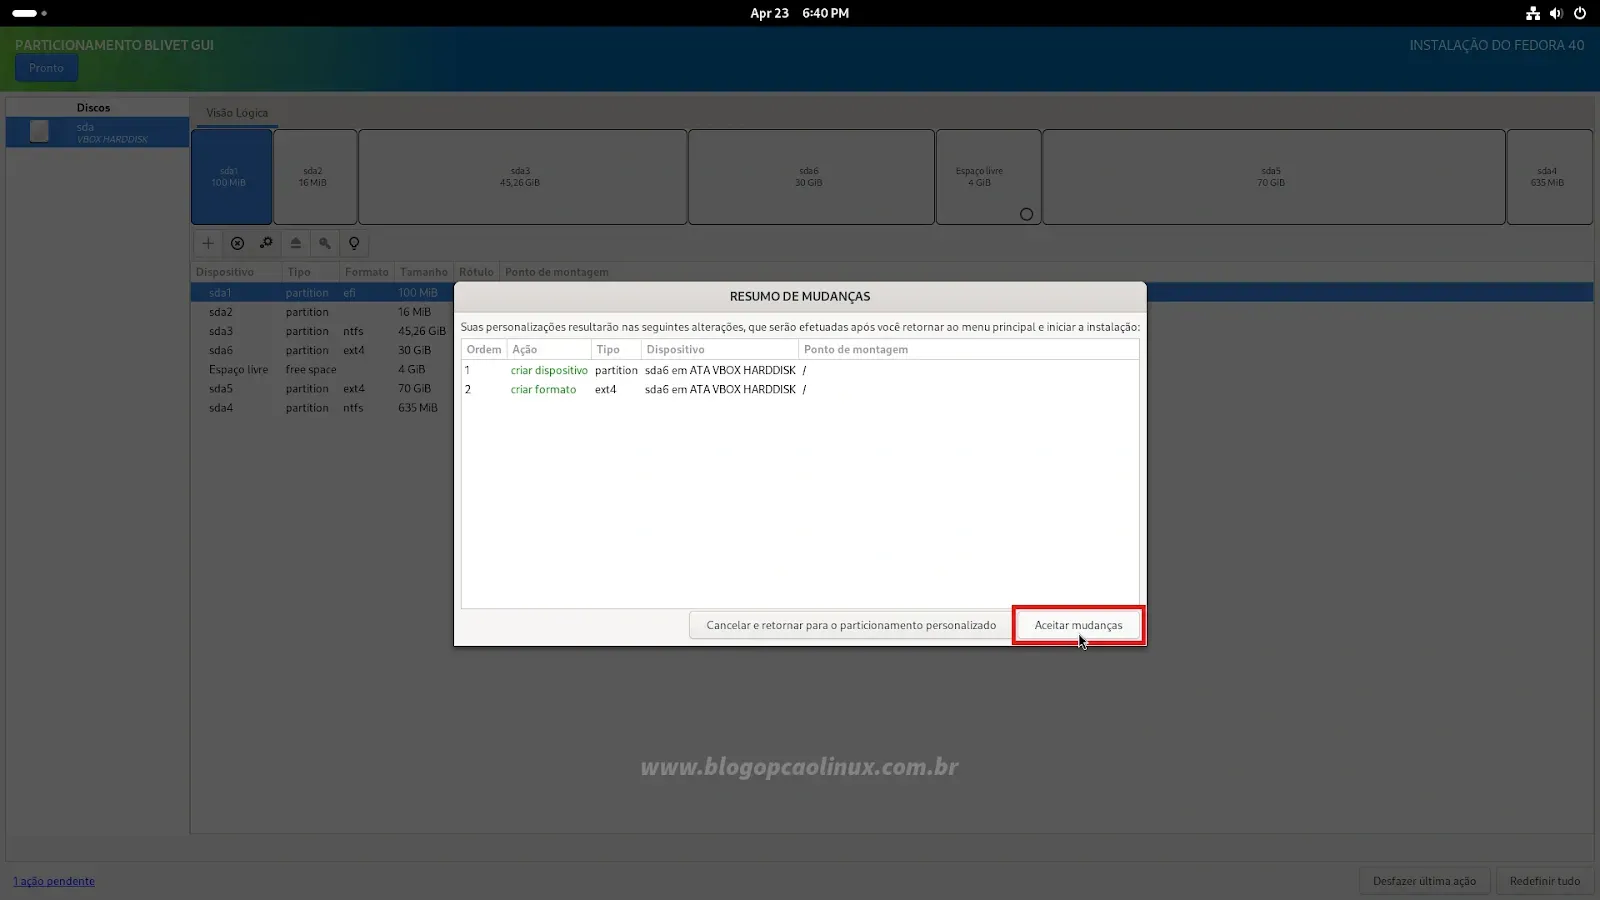Screen dimensions: 1600x900
Task: Click the Pronto button
Action: pos(46,68)
